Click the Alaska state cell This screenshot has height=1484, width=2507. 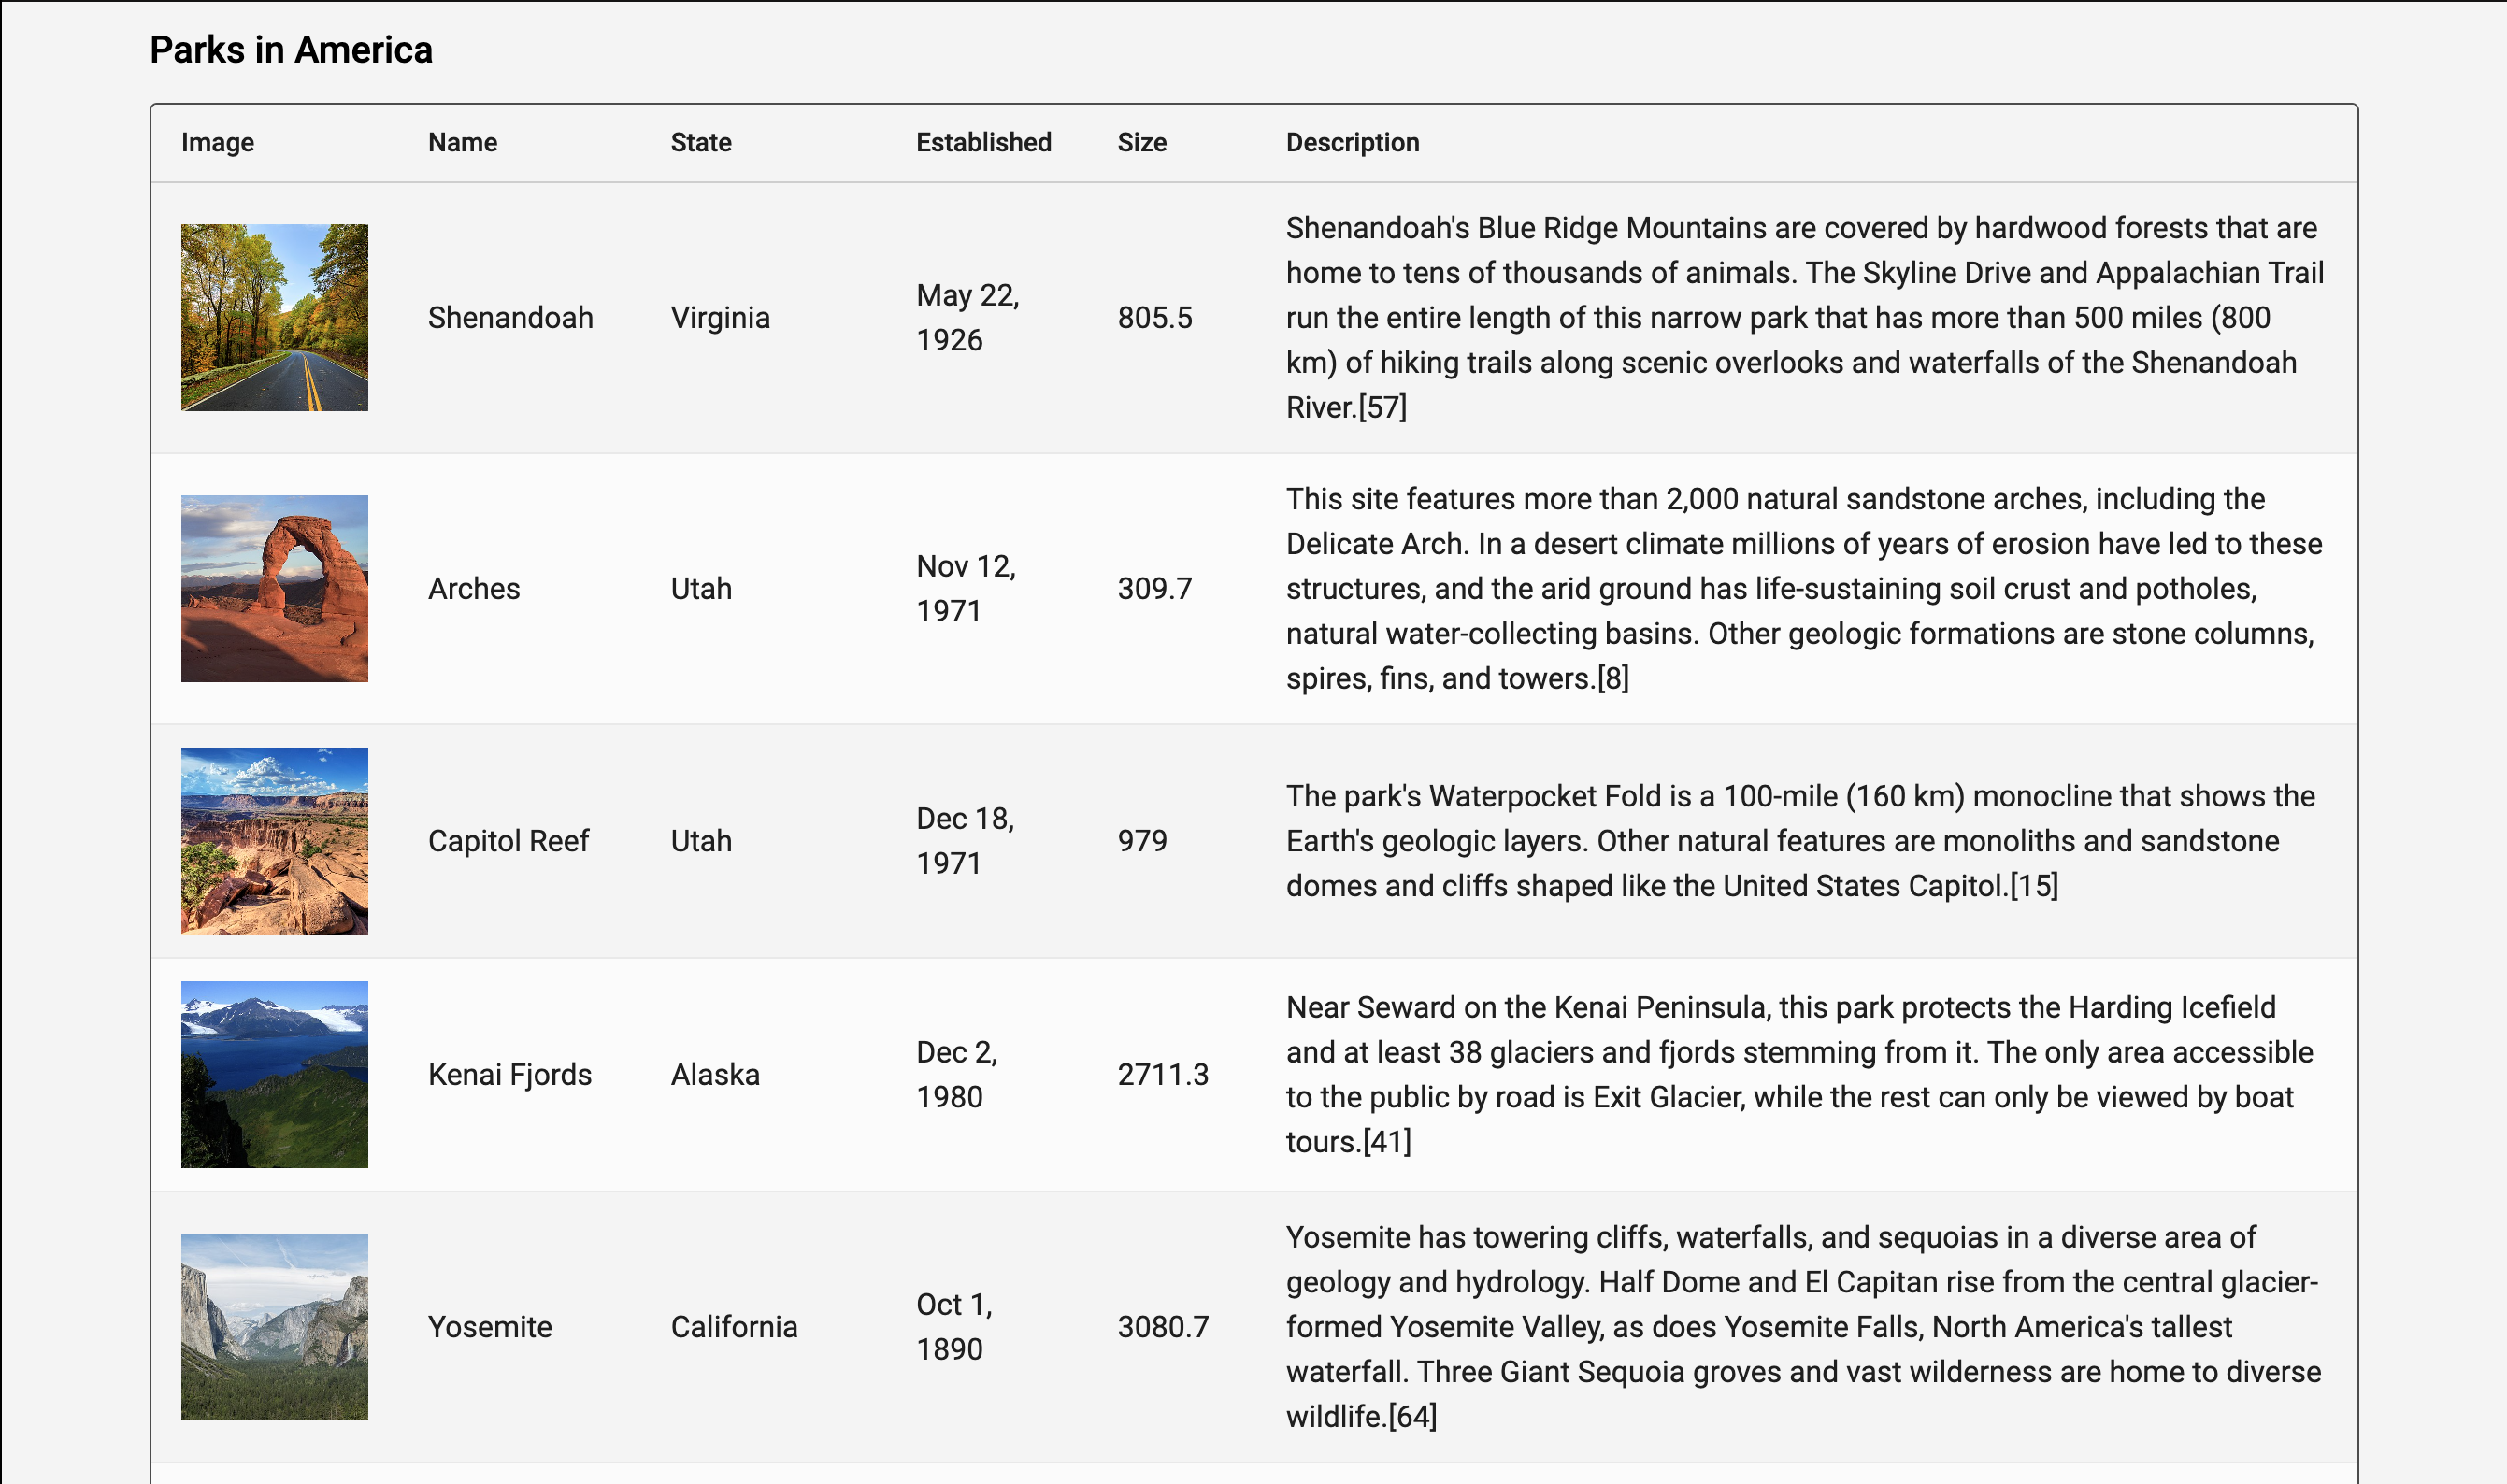tap(715, 1074)
